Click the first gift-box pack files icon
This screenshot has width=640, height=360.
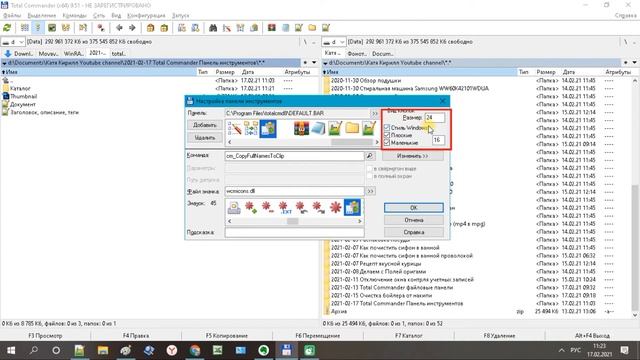tap(151, 28)
